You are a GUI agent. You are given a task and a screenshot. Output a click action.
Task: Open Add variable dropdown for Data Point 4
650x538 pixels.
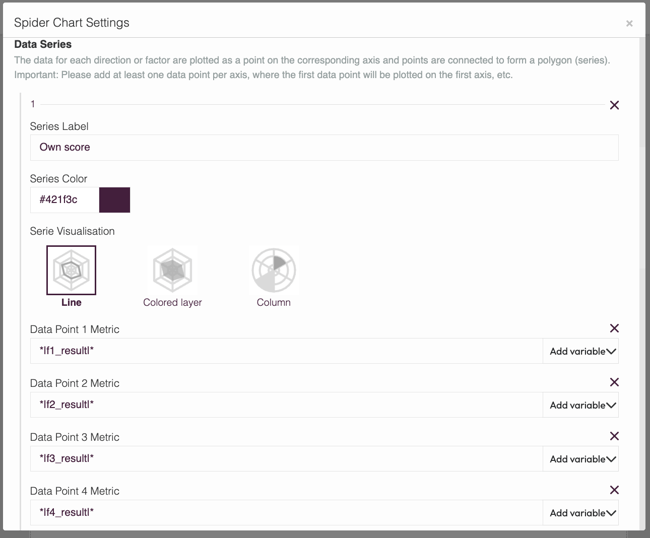point(581,513)
